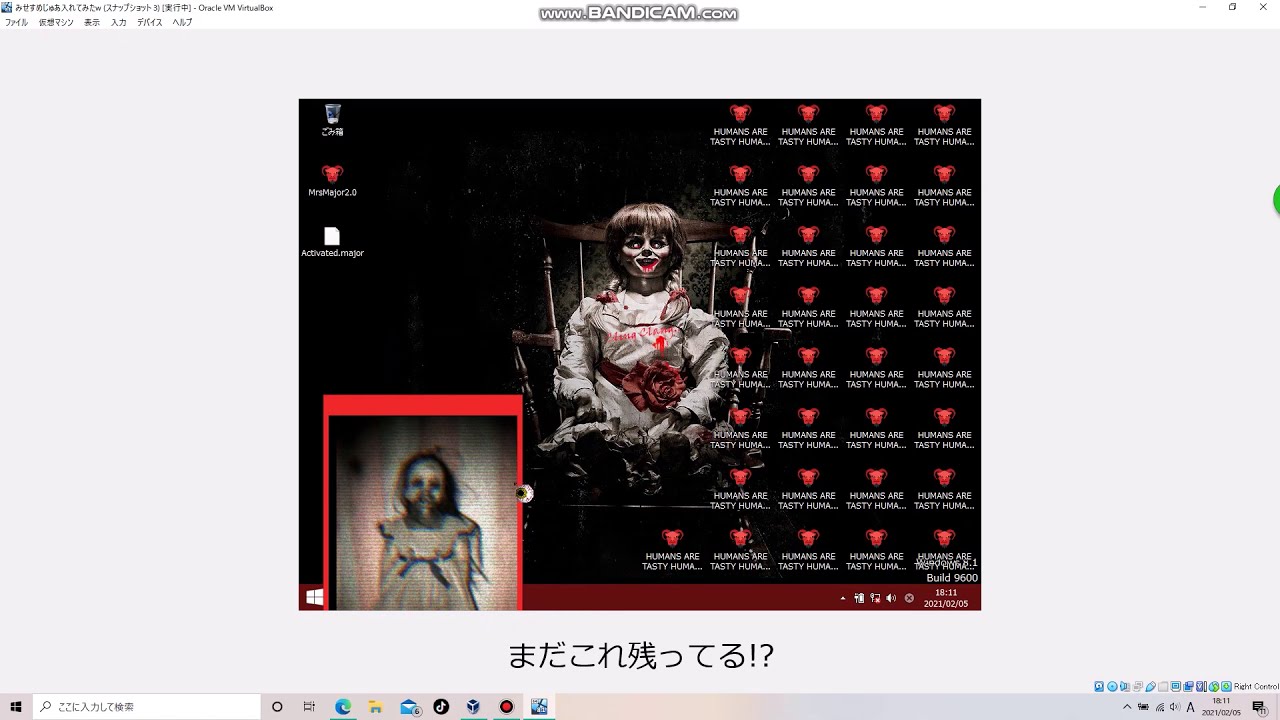Viewport: 1280px width, 720px height.
Task: Click VirtualBox keyboard capture arrow indicator
Action: coord(1226,686)
